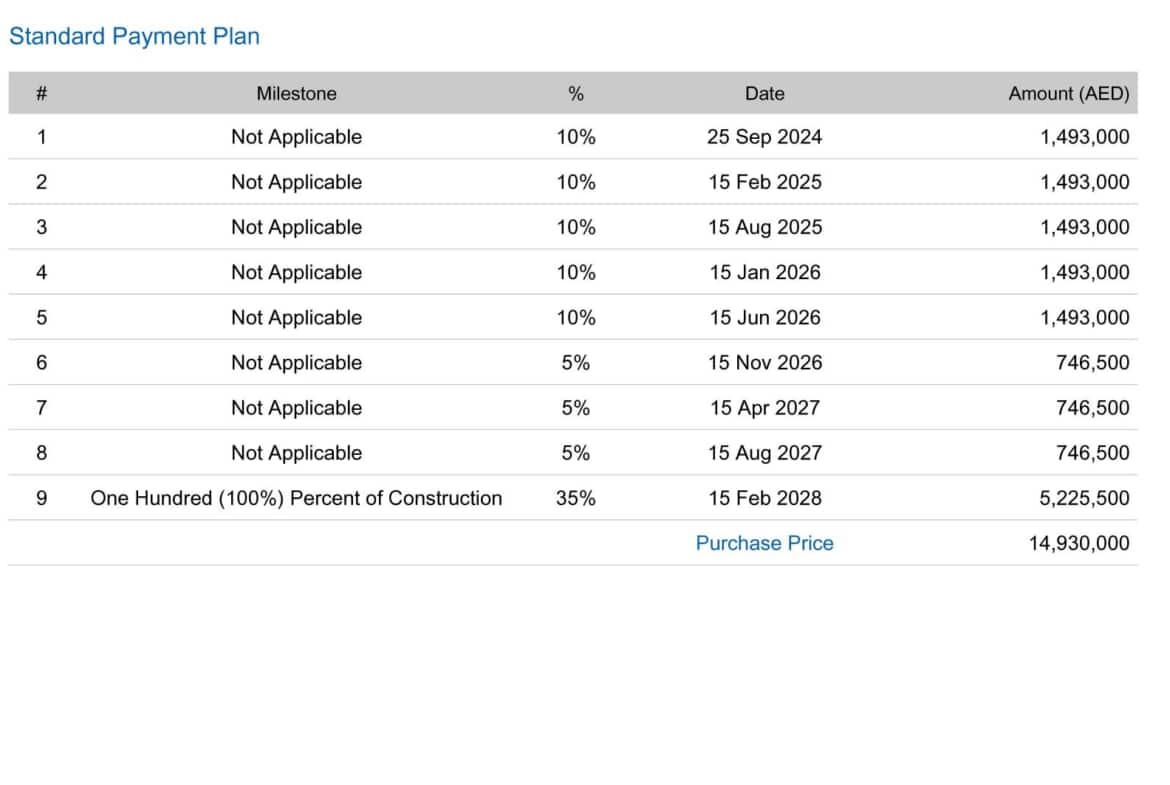Viewport: 1170px width, 785px height.
Task: Select the 15 Aug 2025 date cell
Action: (x=764, y=227)
